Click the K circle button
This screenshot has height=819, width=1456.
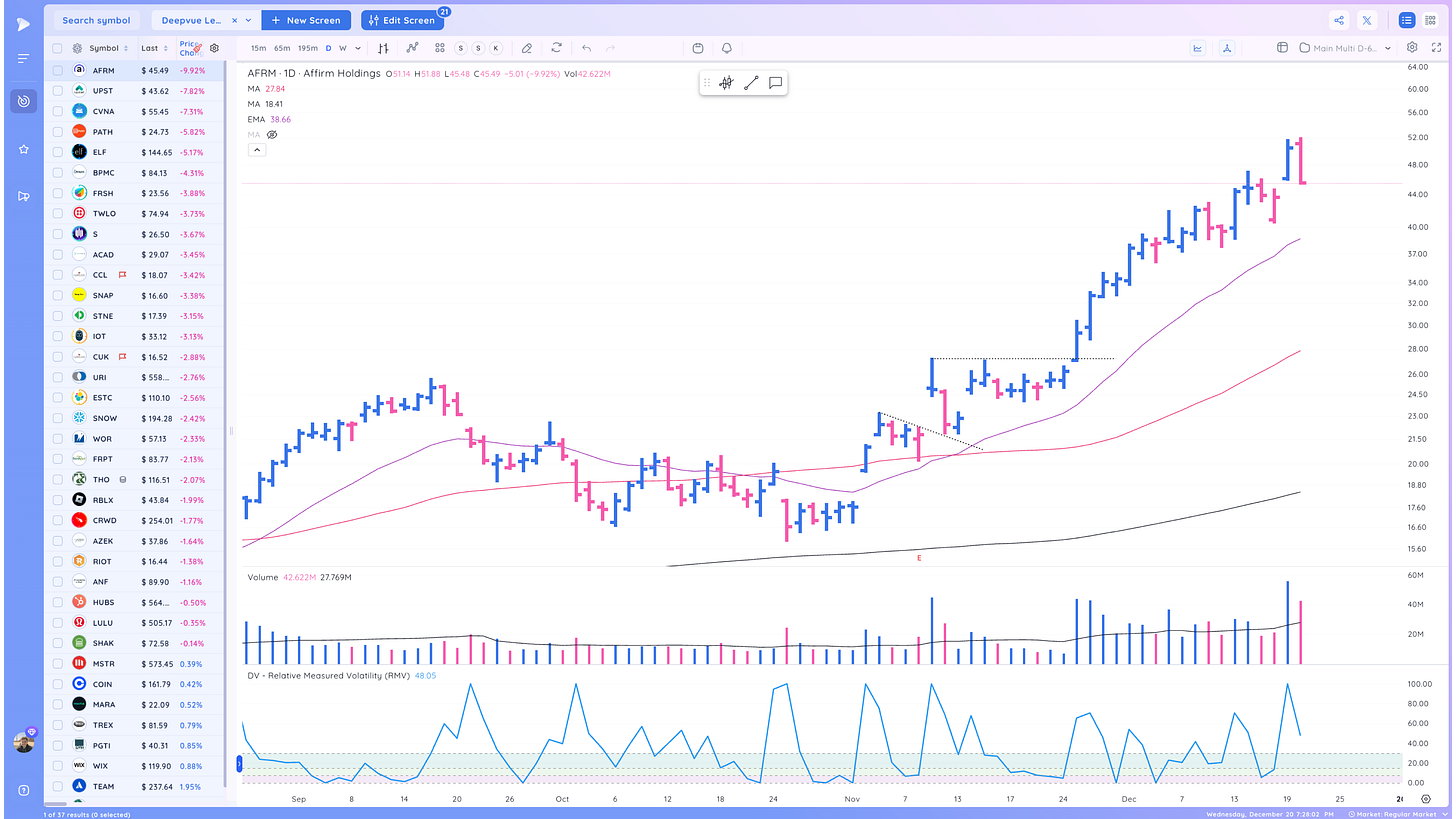click(495, 48)
